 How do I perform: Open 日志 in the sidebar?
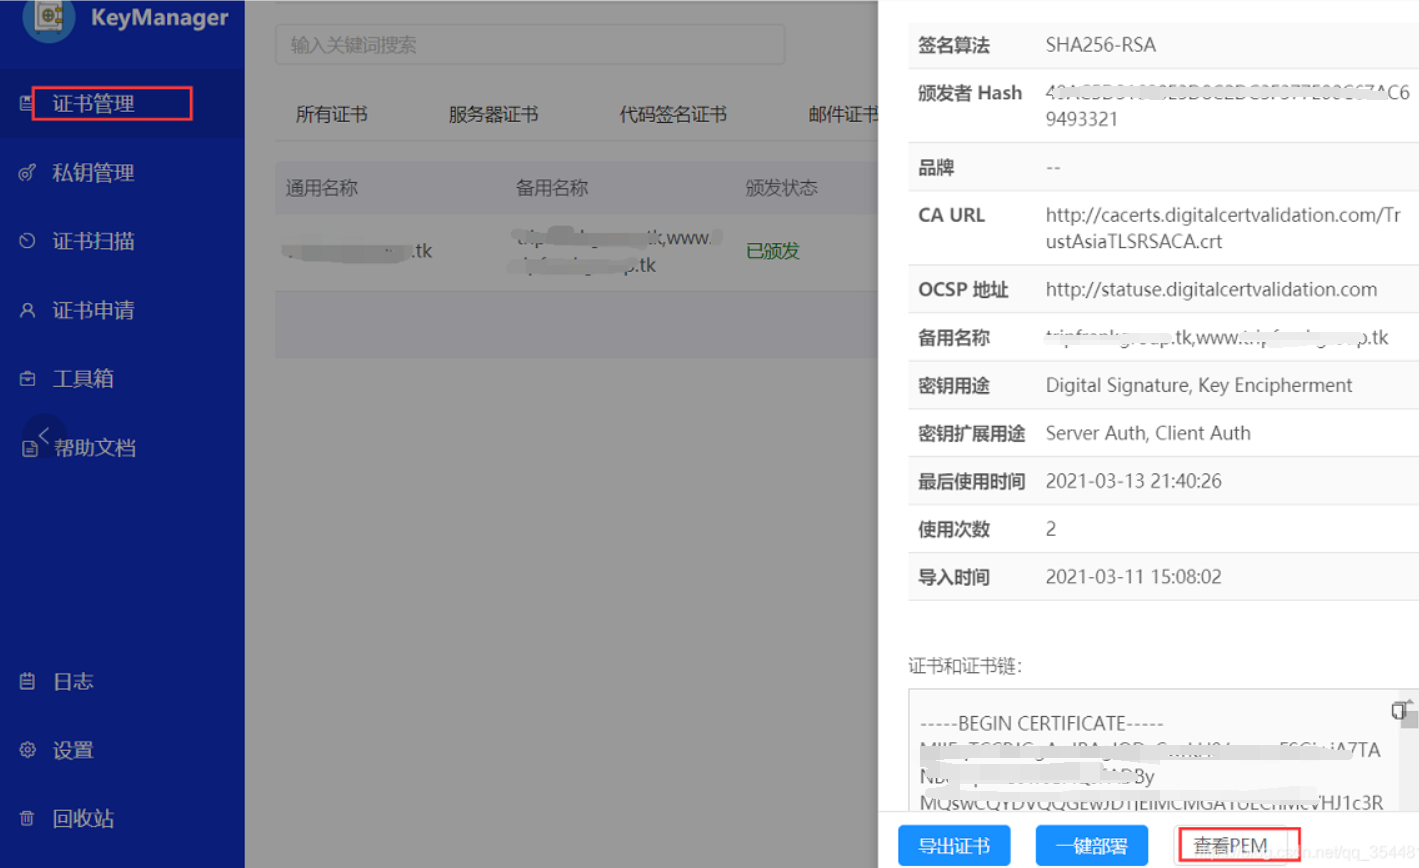click(73, 682)
